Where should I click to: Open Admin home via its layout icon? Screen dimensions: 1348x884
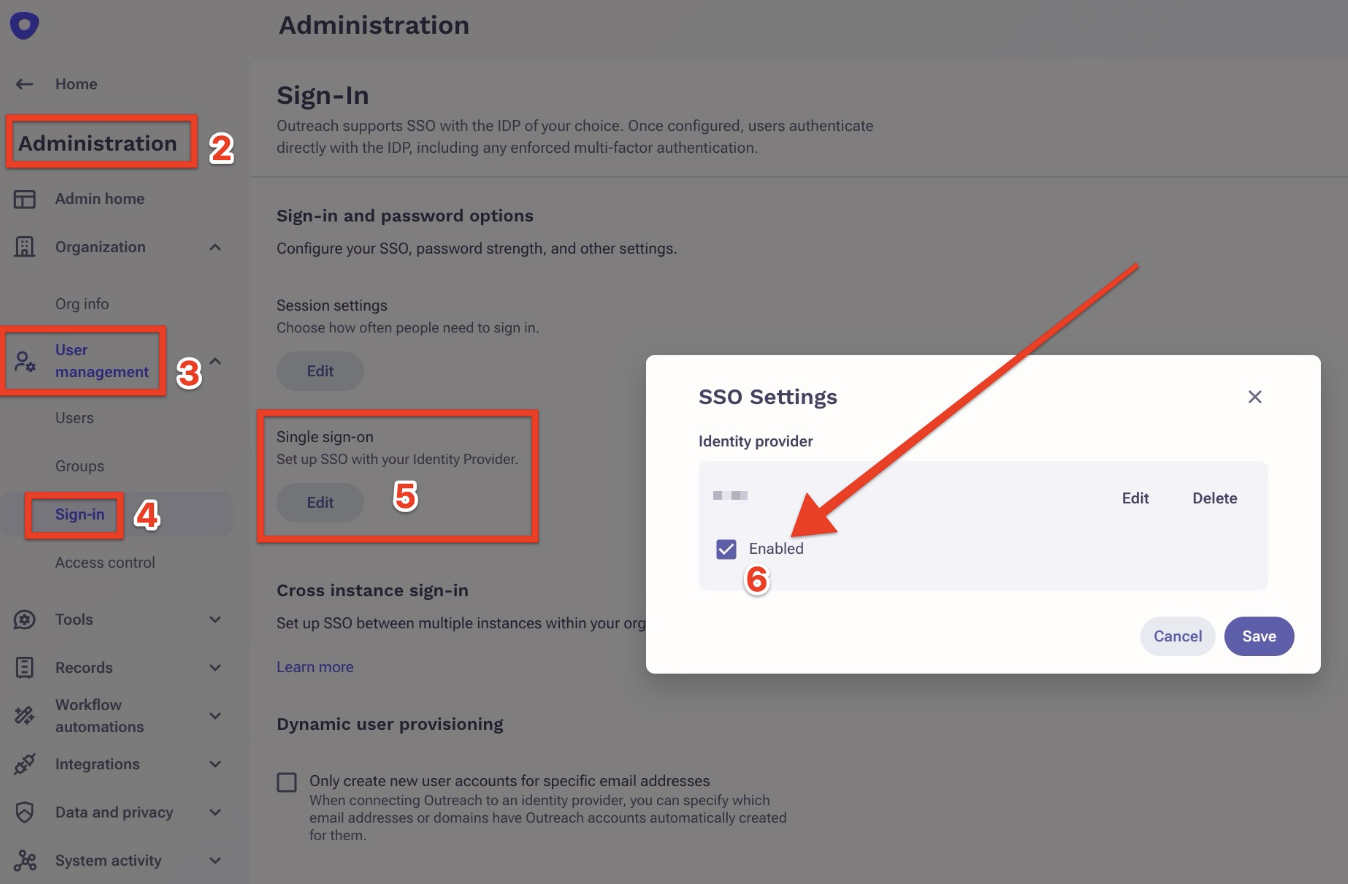[x=25, y=199]
